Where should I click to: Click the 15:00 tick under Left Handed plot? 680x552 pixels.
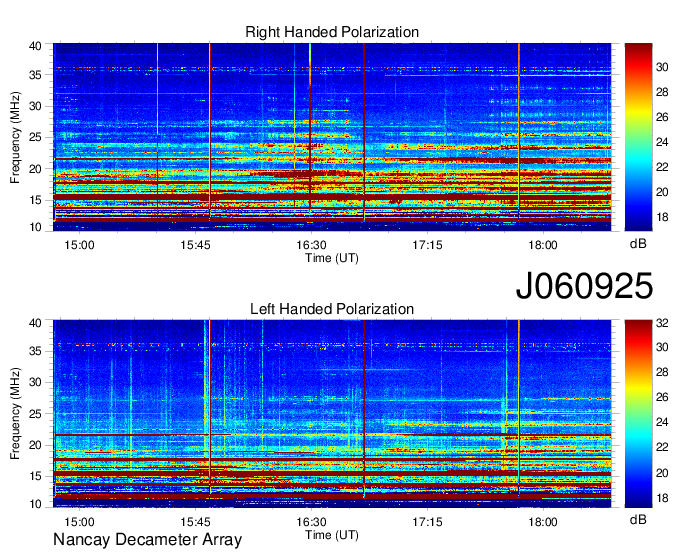79,522
